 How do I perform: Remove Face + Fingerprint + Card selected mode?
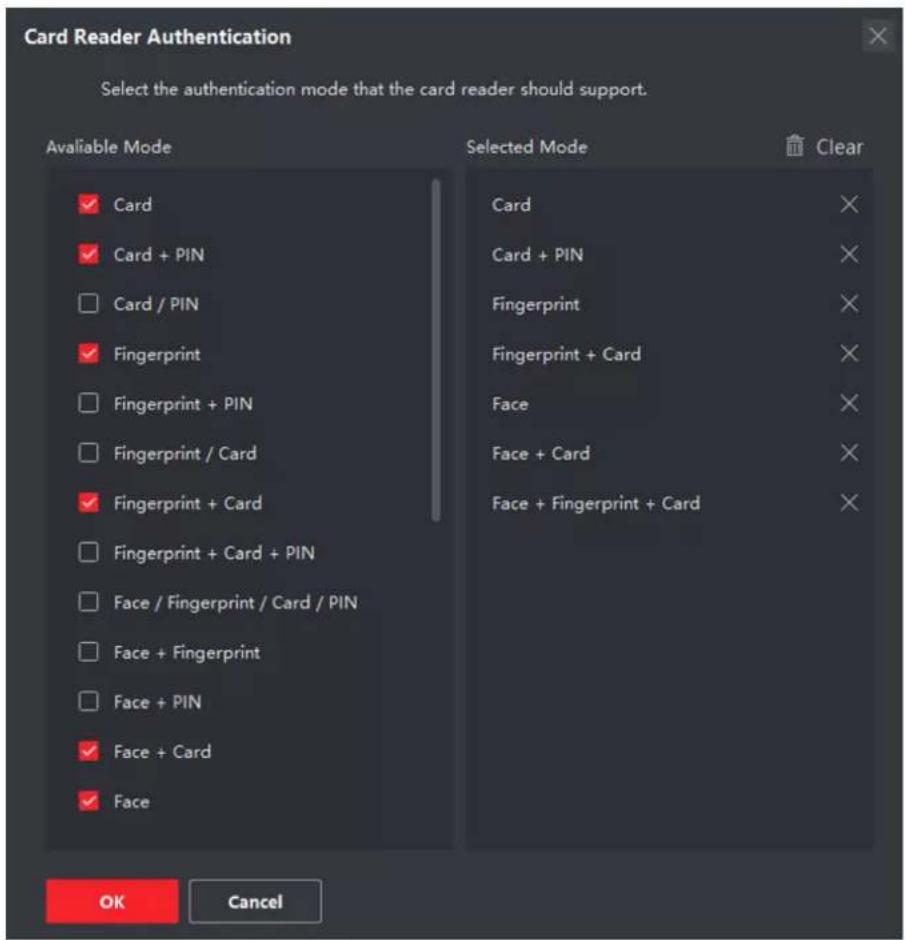pyautogui.click(x=848, y=503)
